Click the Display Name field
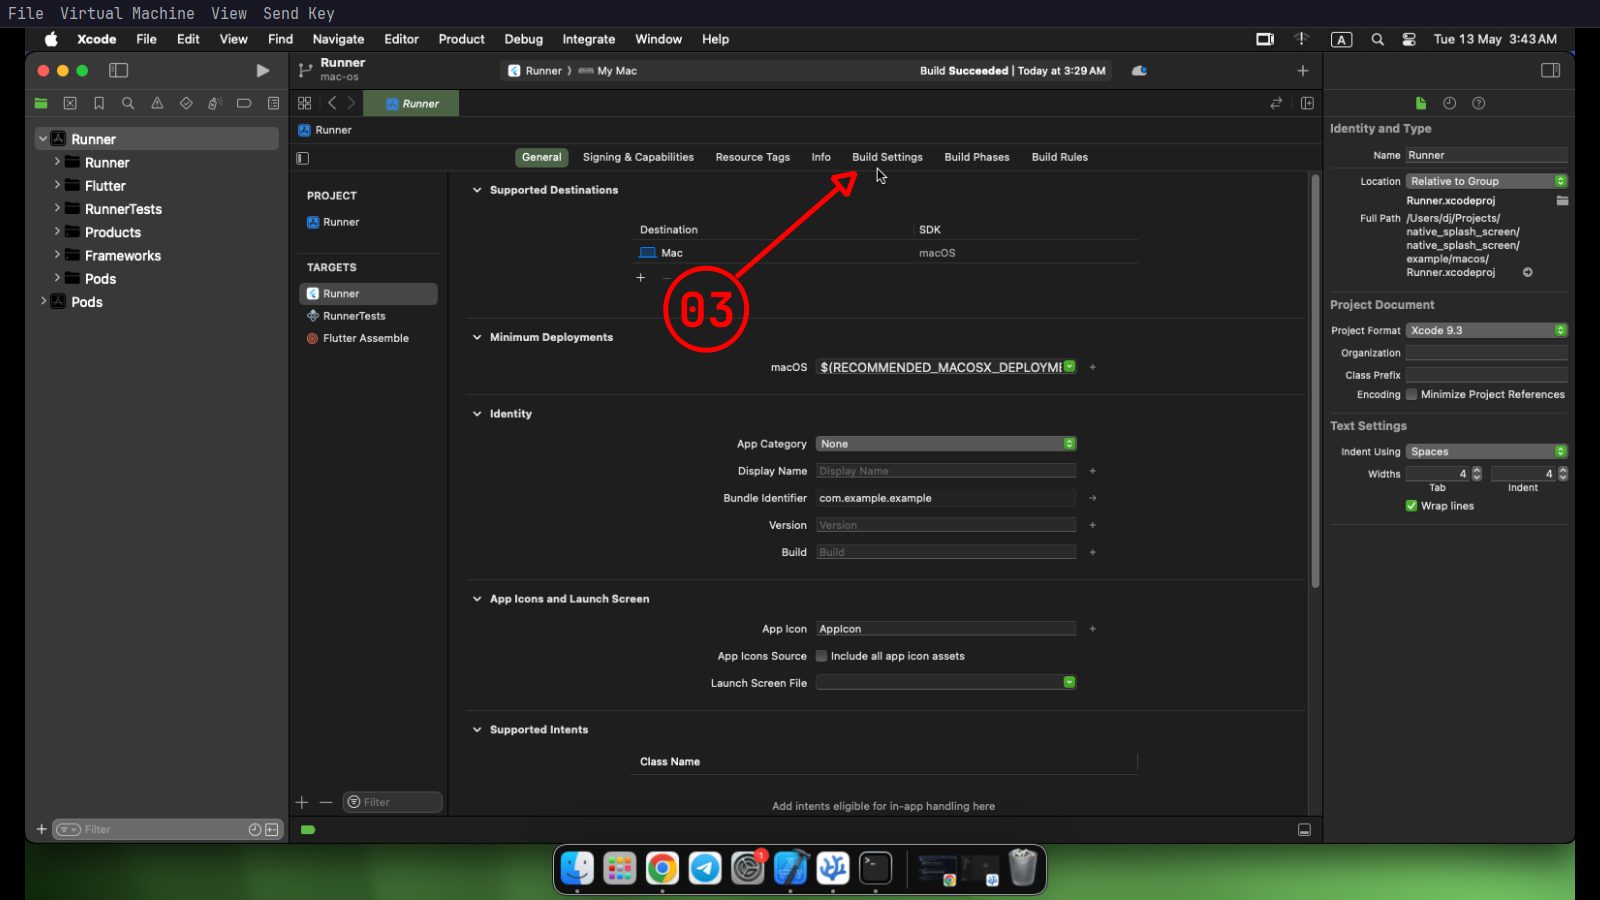 (946, 471)
